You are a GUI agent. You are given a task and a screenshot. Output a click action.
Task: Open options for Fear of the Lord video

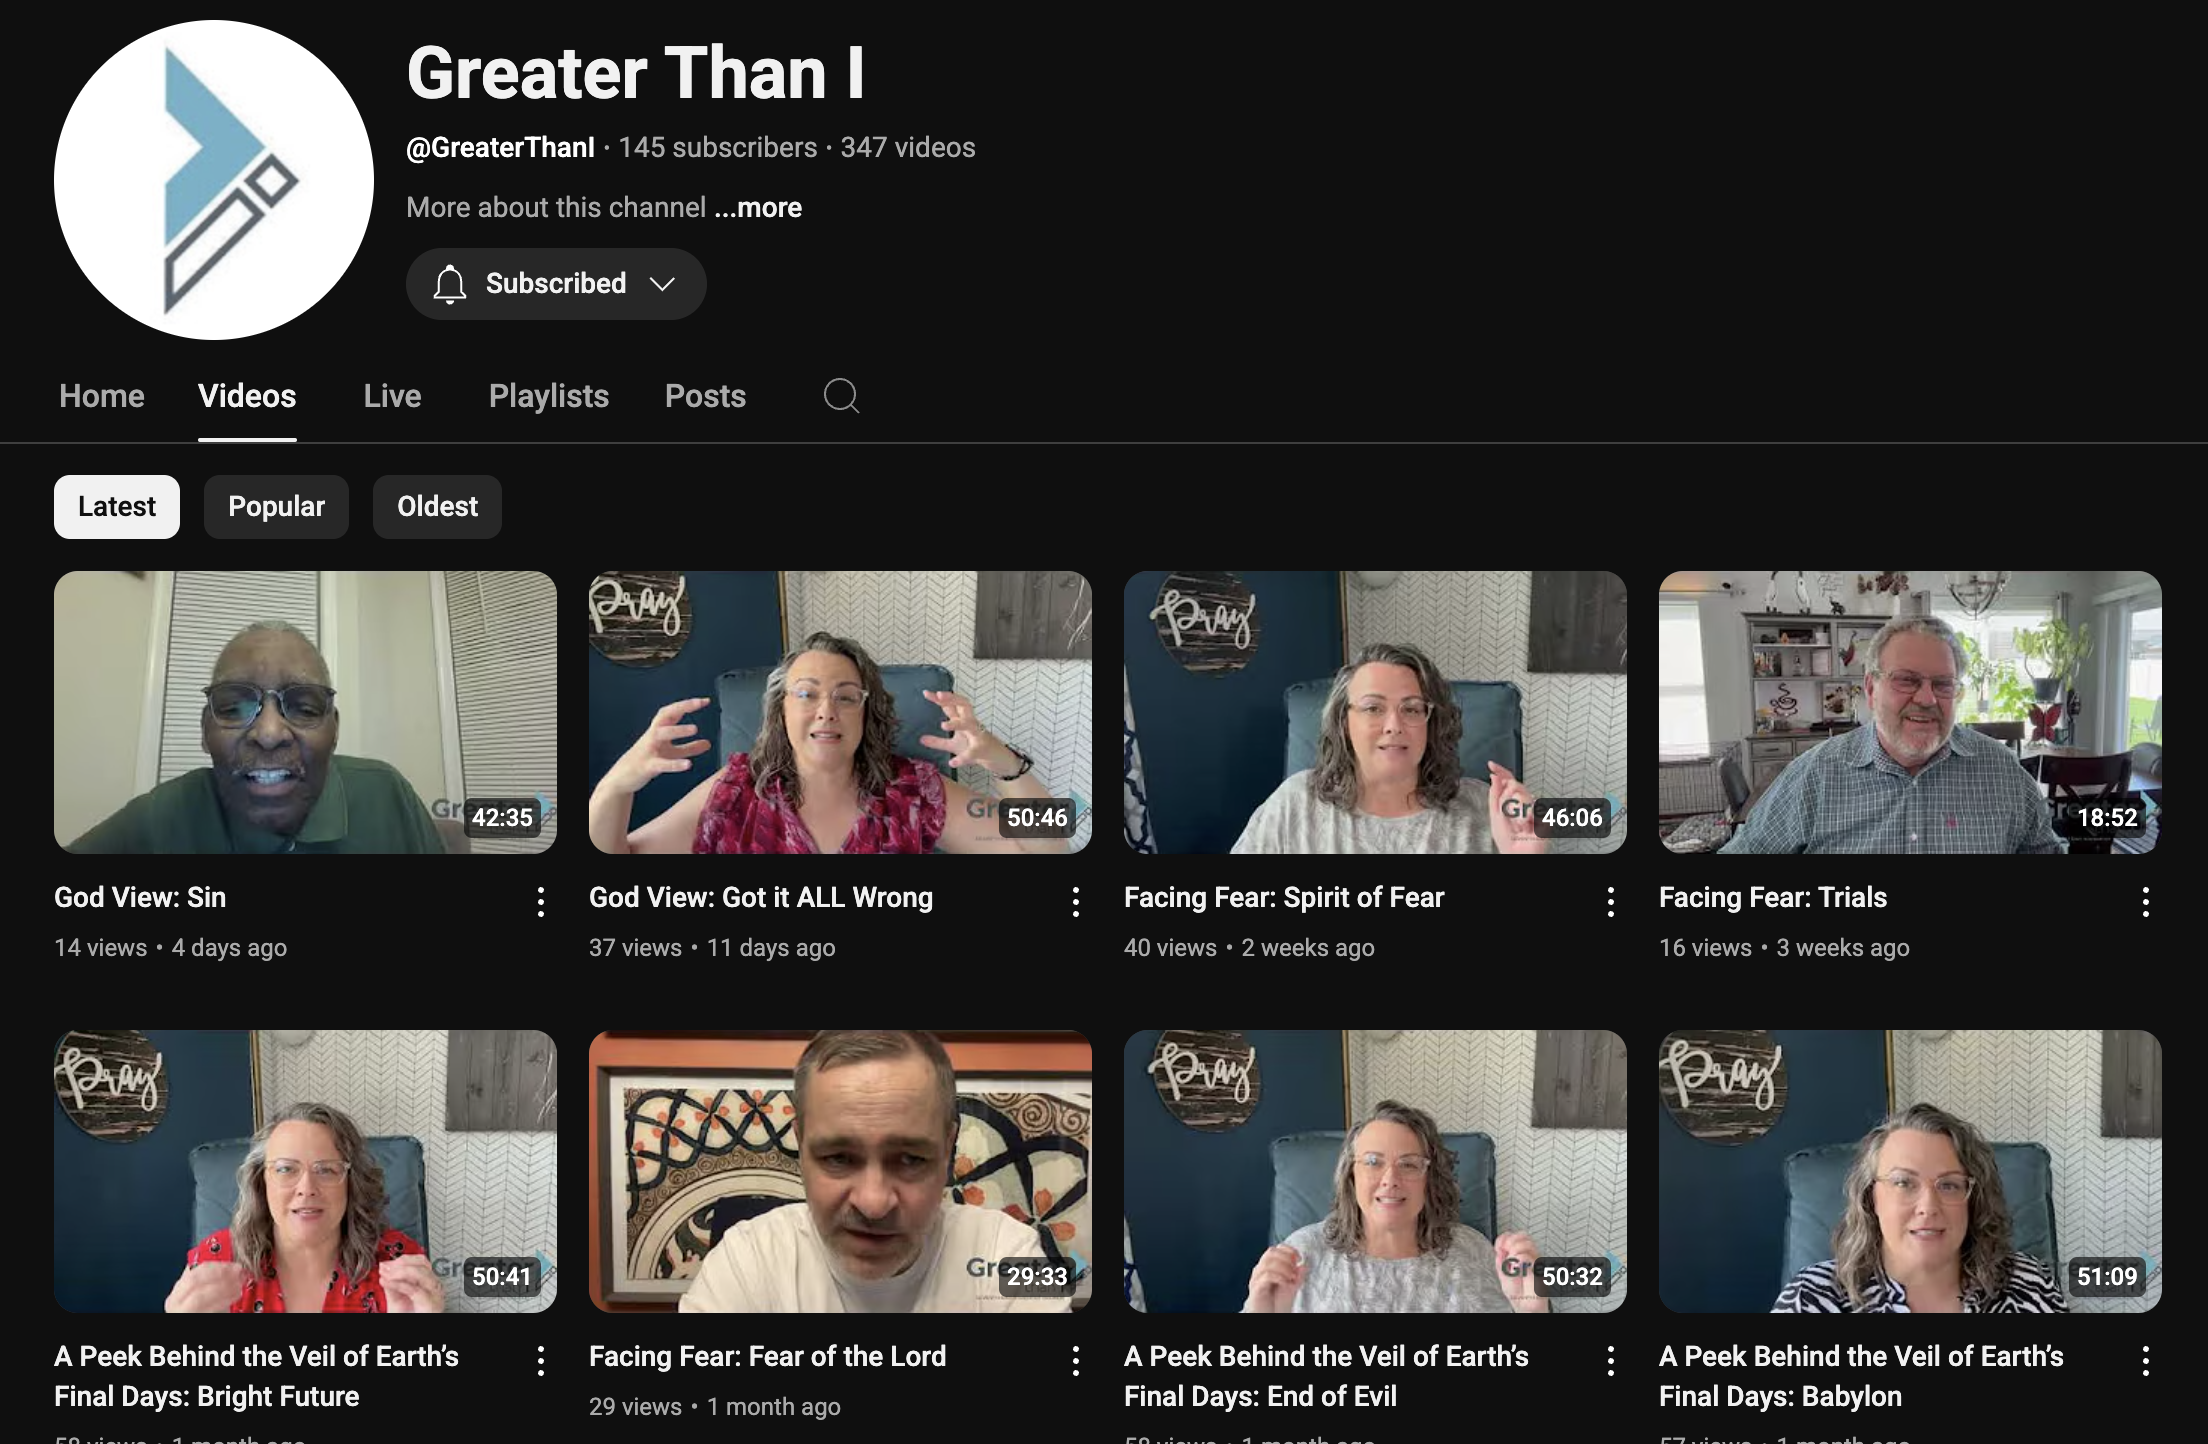click(1075, 1361)
